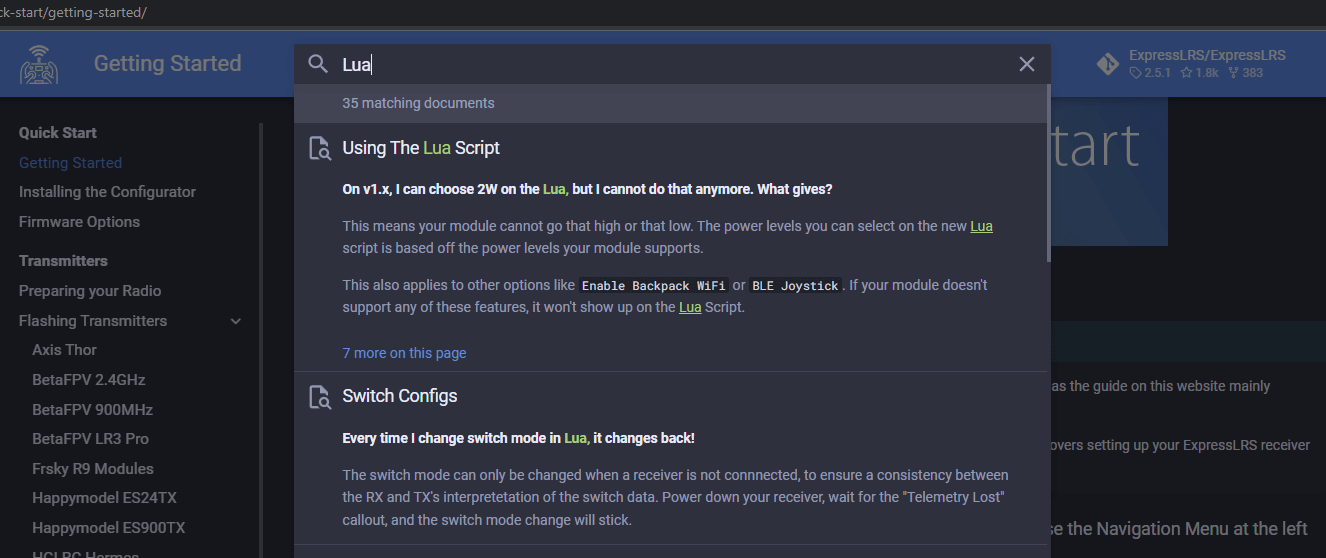
Task: Open the Frsky R9 Modules page
Action: [x=93, y=469]
